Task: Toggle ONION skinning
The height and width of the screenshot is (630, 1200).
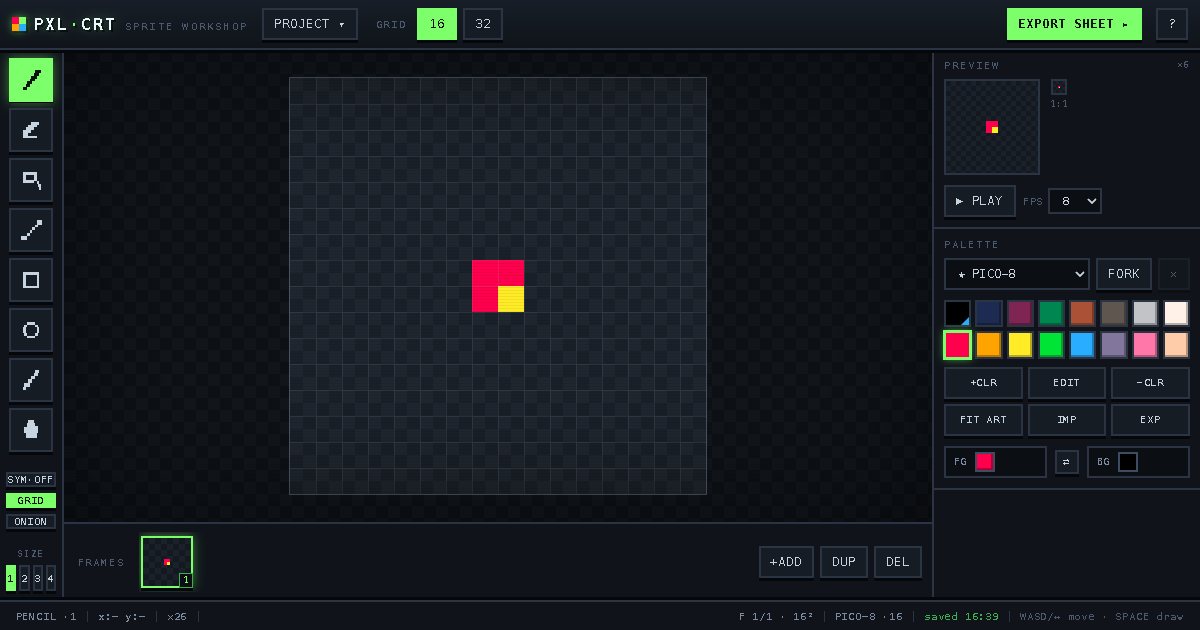Action: (31, 522)
